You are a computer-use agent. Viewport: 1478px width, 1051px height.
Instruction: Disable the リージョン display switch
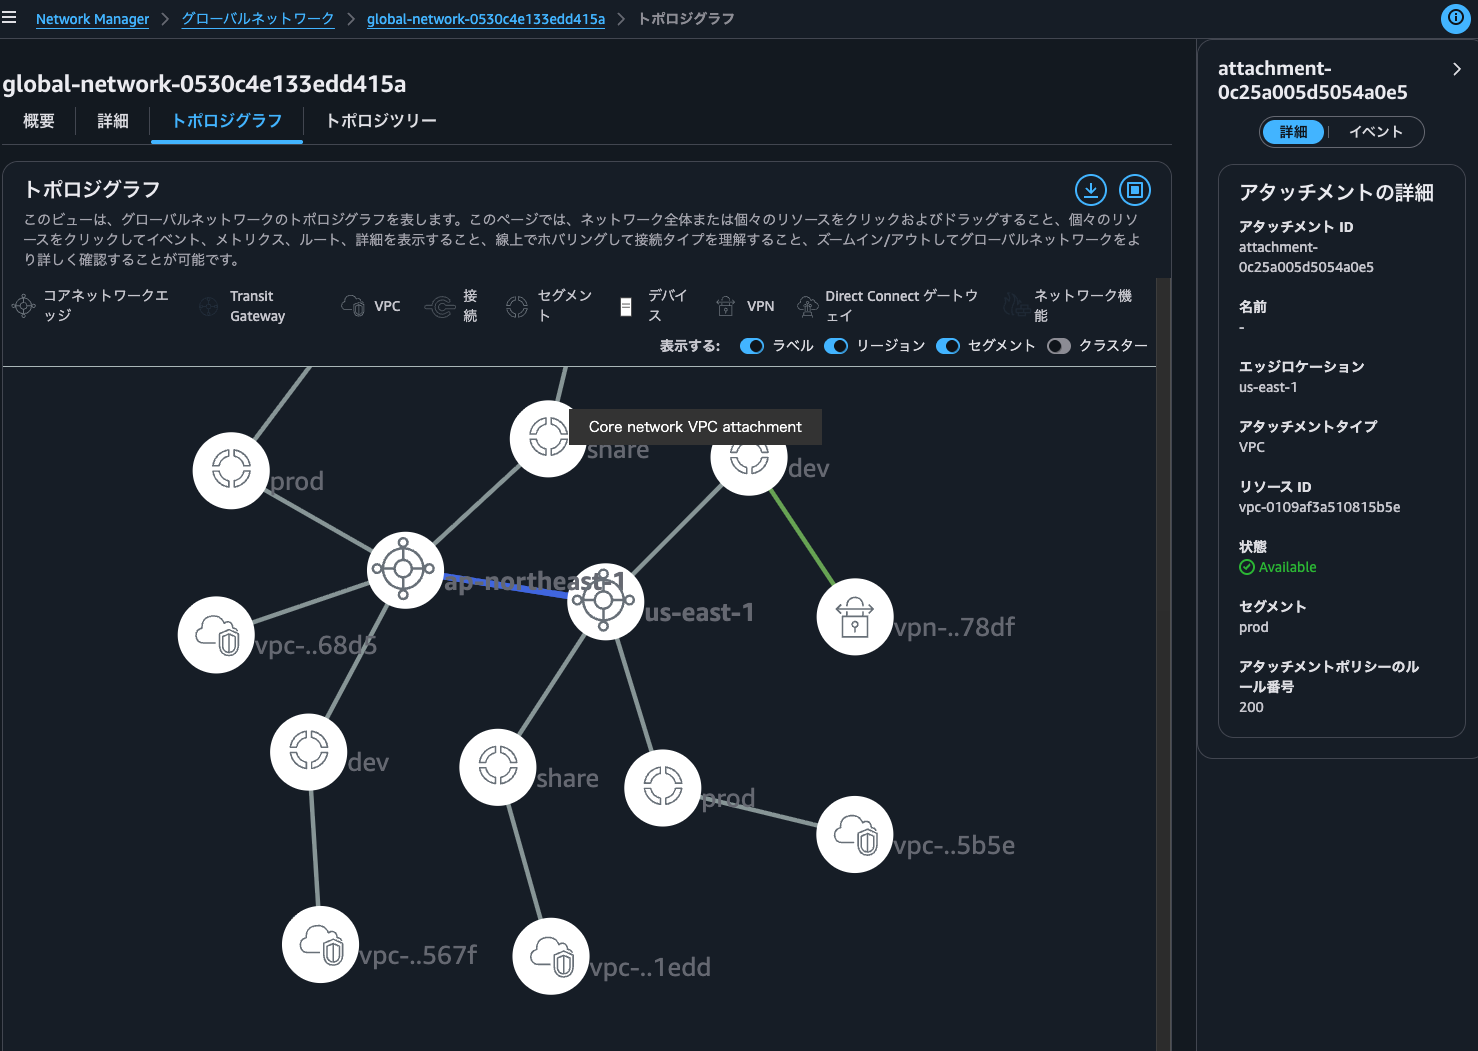click(x=836, y=346)
